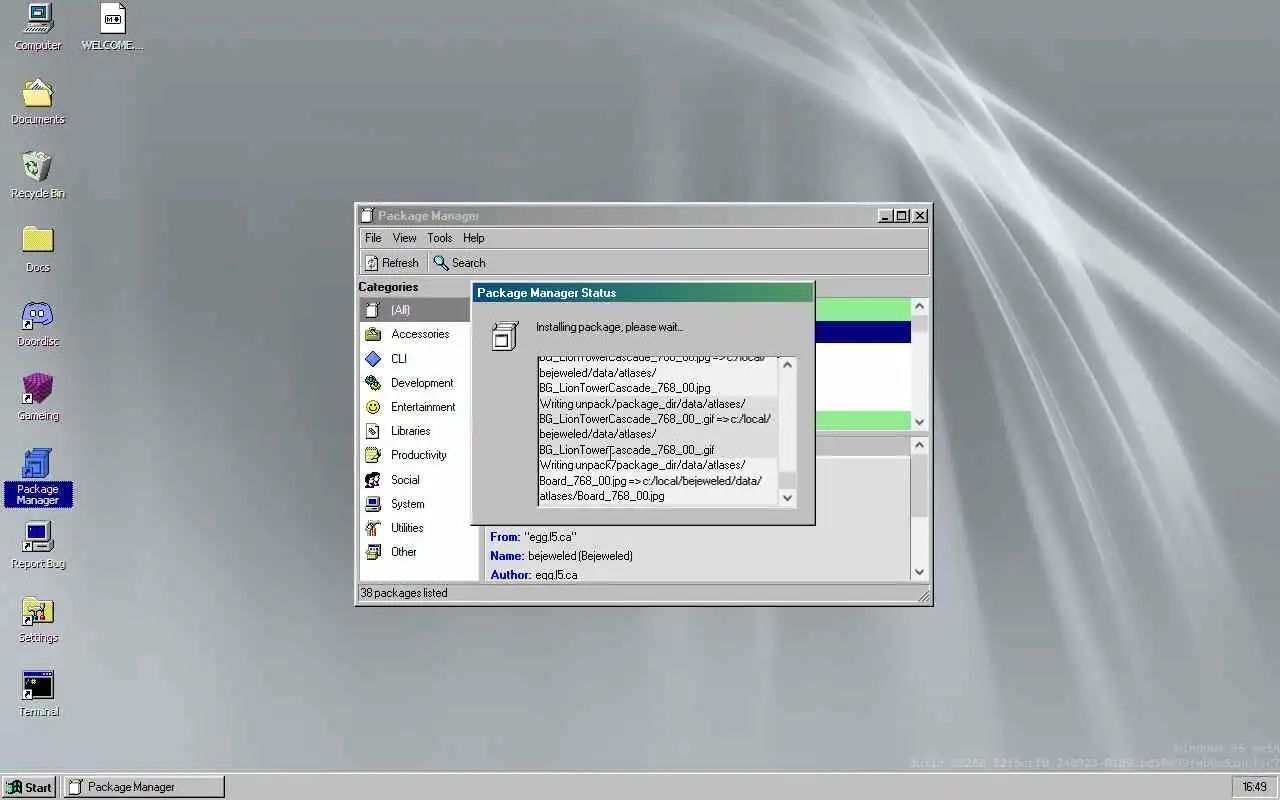Click package list scroll down arrow
Viewport: 1280px width, 800px height.
pos(920,422)
